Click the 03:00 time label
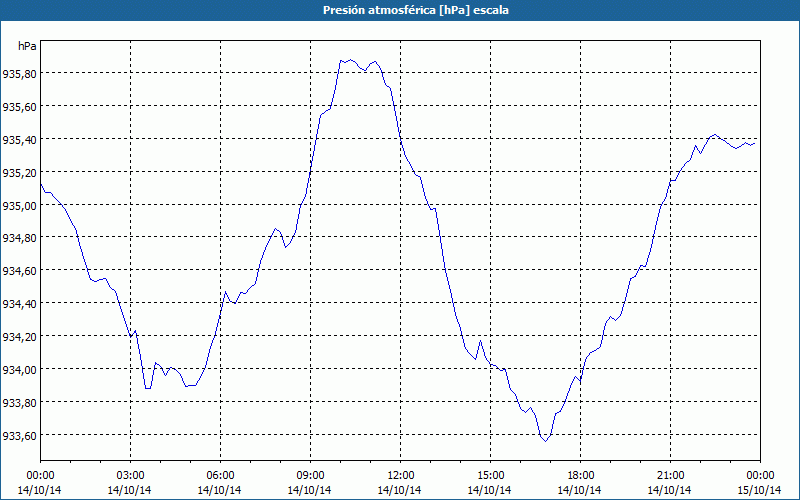 131,476
